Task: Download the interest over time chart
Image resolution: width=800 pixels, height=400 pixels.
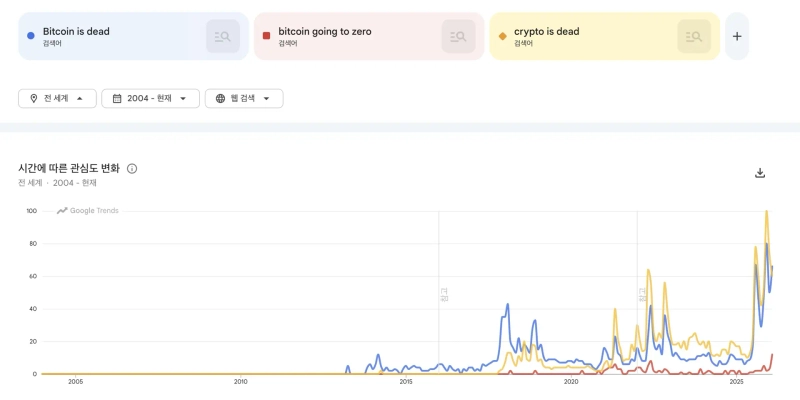Action: pyautogui.click(x=760, y=173)
